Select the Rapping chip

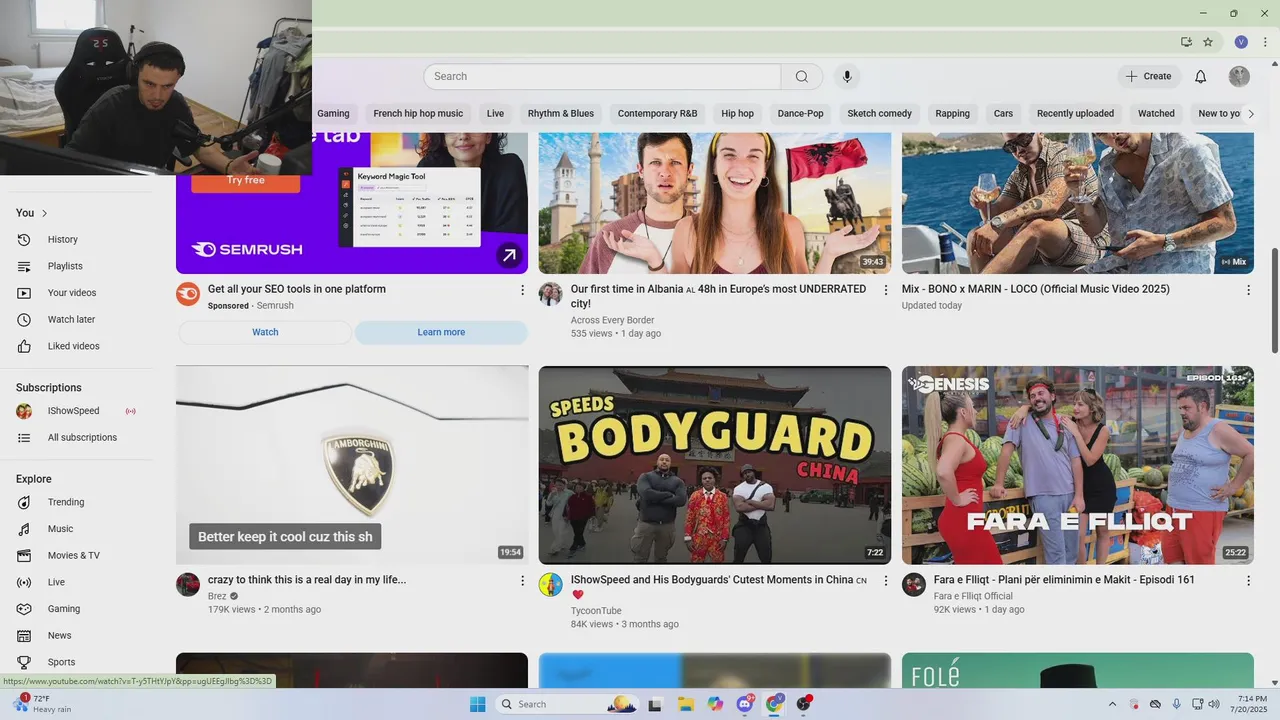coord(952,114)
